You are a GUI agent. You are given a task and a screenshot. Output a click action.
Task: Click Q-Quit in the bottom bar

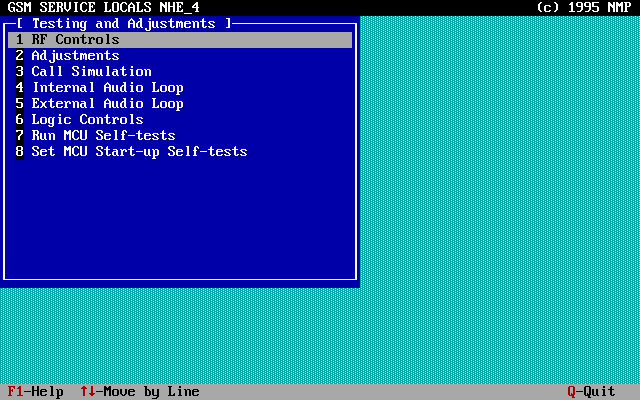coord(591,392)
